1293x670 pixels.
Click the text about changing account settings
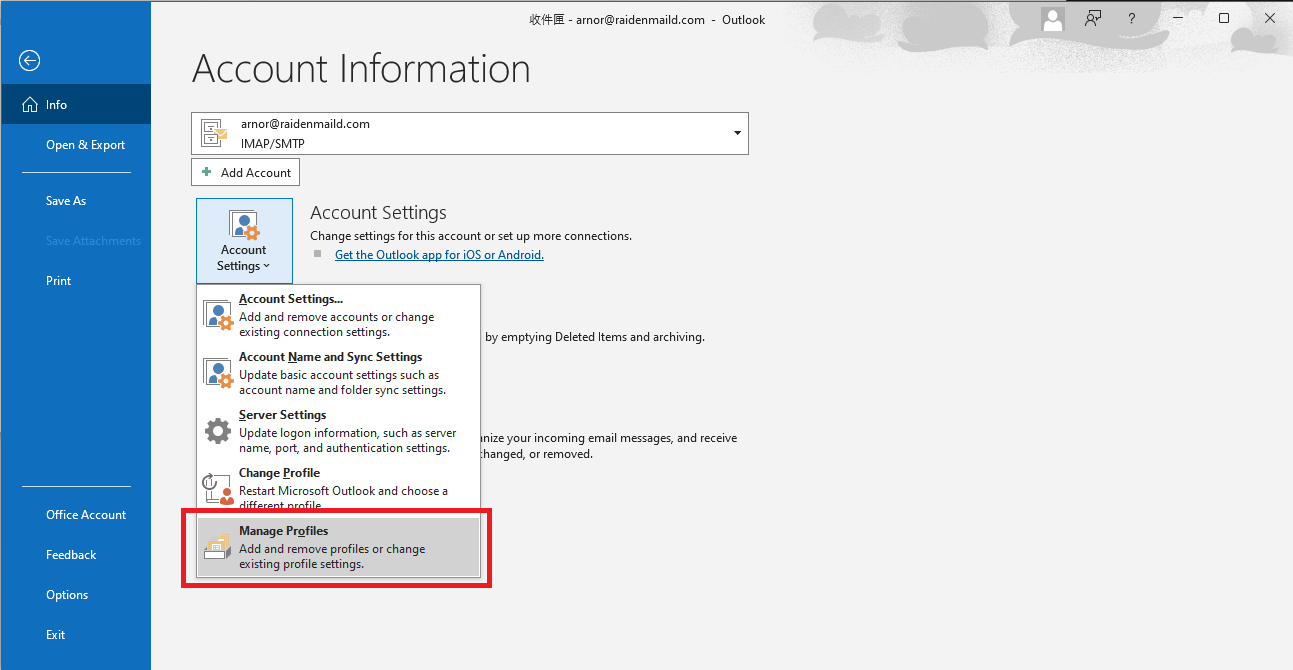[x=471, y=236]
